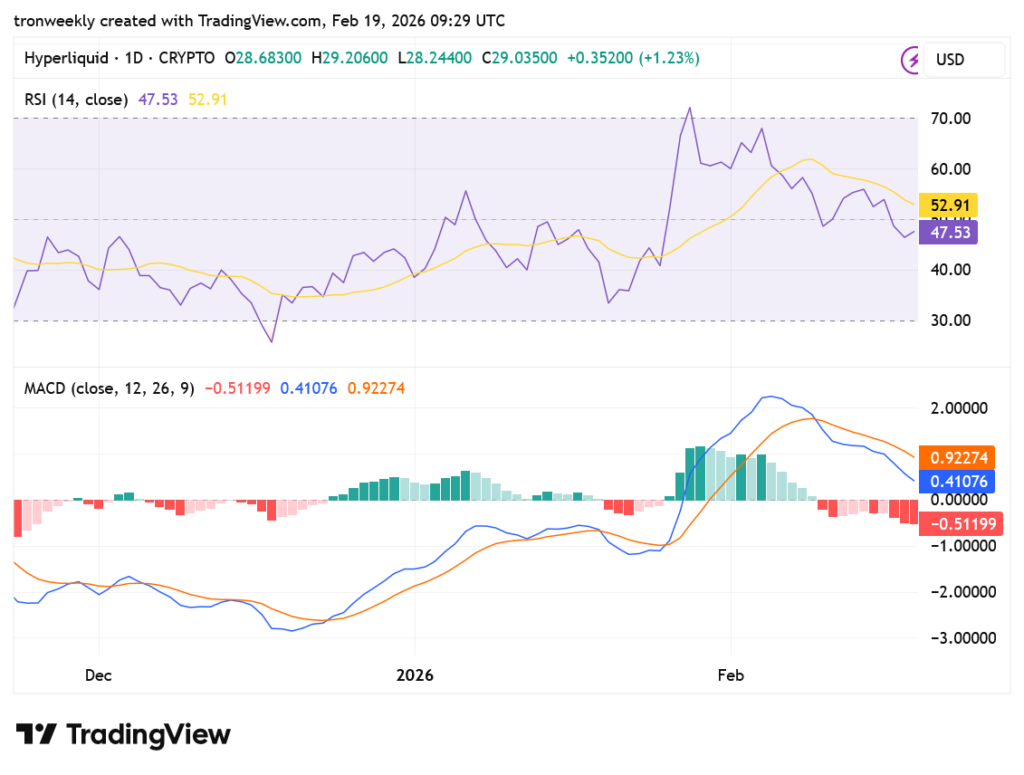1024x775 pixels.
Task: Click the +0.35200 (+1.23%) change value
Action: tap(633, 58)
